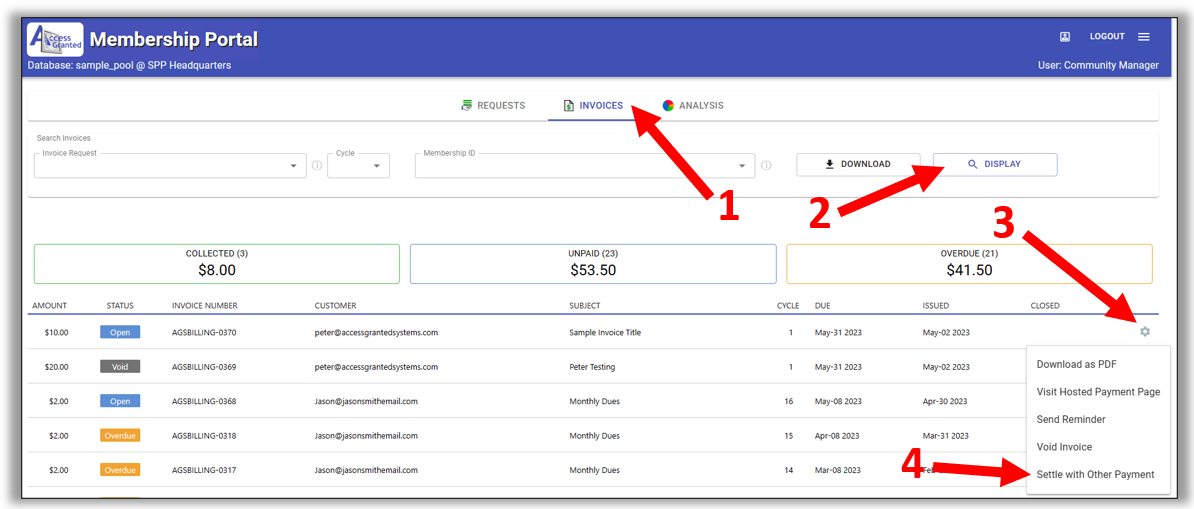The height and width of the screenshot is (509, 1194).
Task: Open the hamburger menu icon
Action: pos(1144,37)
